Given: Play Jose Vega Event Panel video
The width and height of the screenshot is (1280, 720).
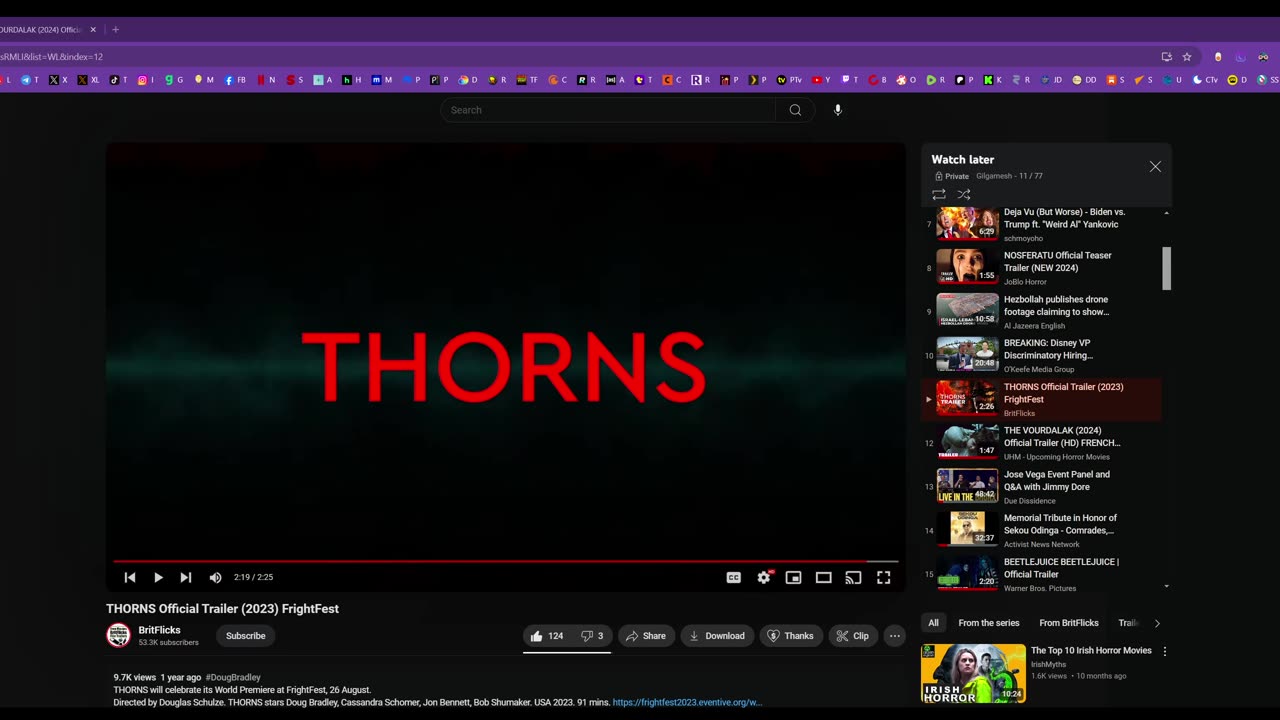Looking at the screenshot, I should point(1042,486).
